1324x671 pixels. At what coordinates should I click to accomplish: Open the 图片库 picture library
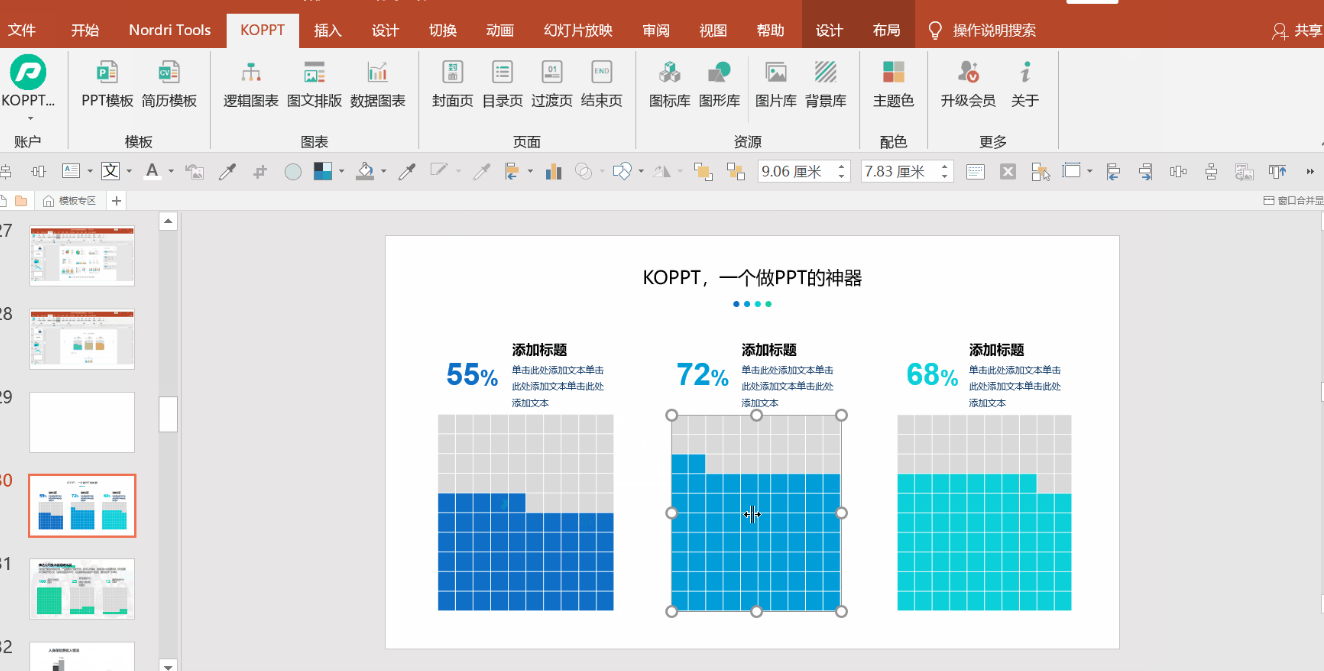click(776, 82)
